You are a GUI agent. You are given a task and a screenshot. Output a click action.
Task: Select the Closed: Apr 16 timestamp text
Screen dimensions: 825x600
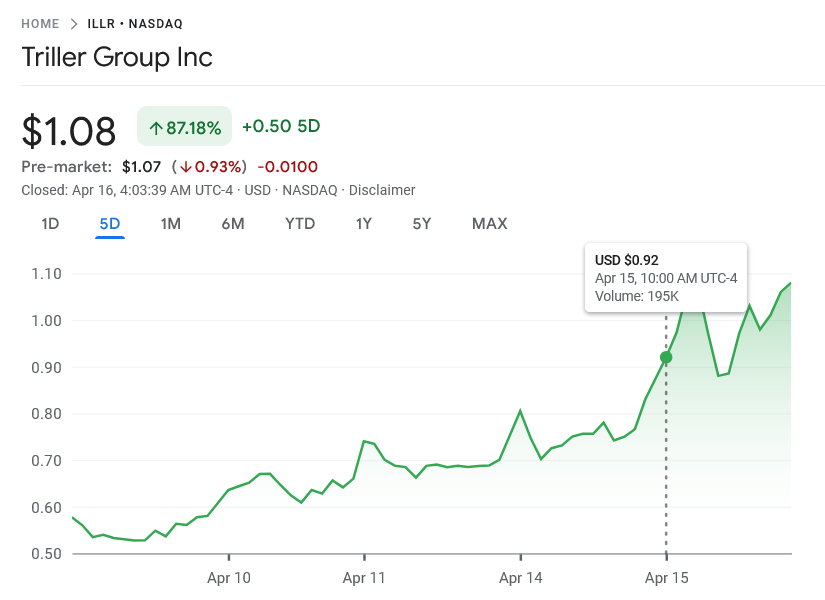point(127,190)
